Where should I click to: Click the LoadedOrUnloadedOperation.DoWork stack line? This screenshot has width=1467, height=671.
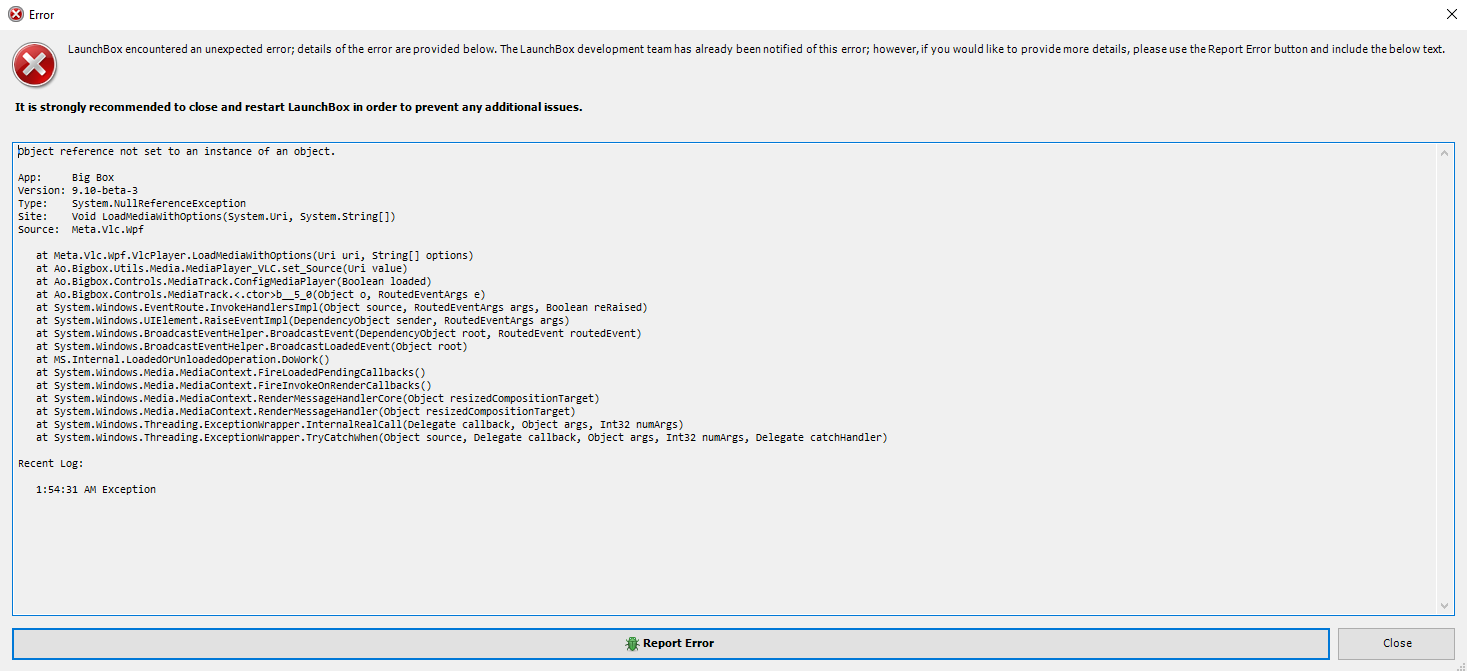coord(183,359)
